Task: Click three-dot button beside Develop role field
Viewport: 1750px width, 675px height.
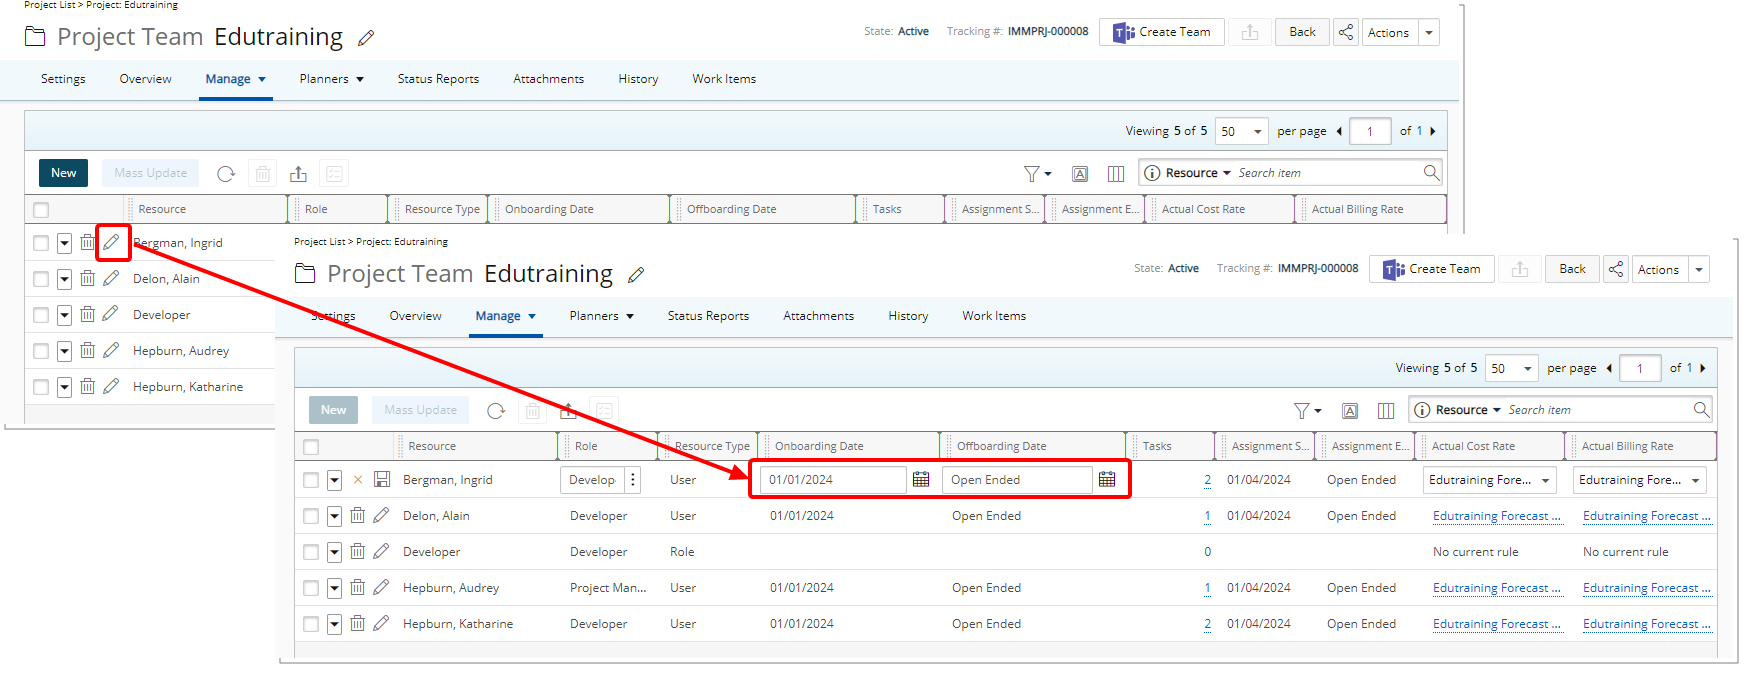Action: pyautogui.click(x=633, y=480)
